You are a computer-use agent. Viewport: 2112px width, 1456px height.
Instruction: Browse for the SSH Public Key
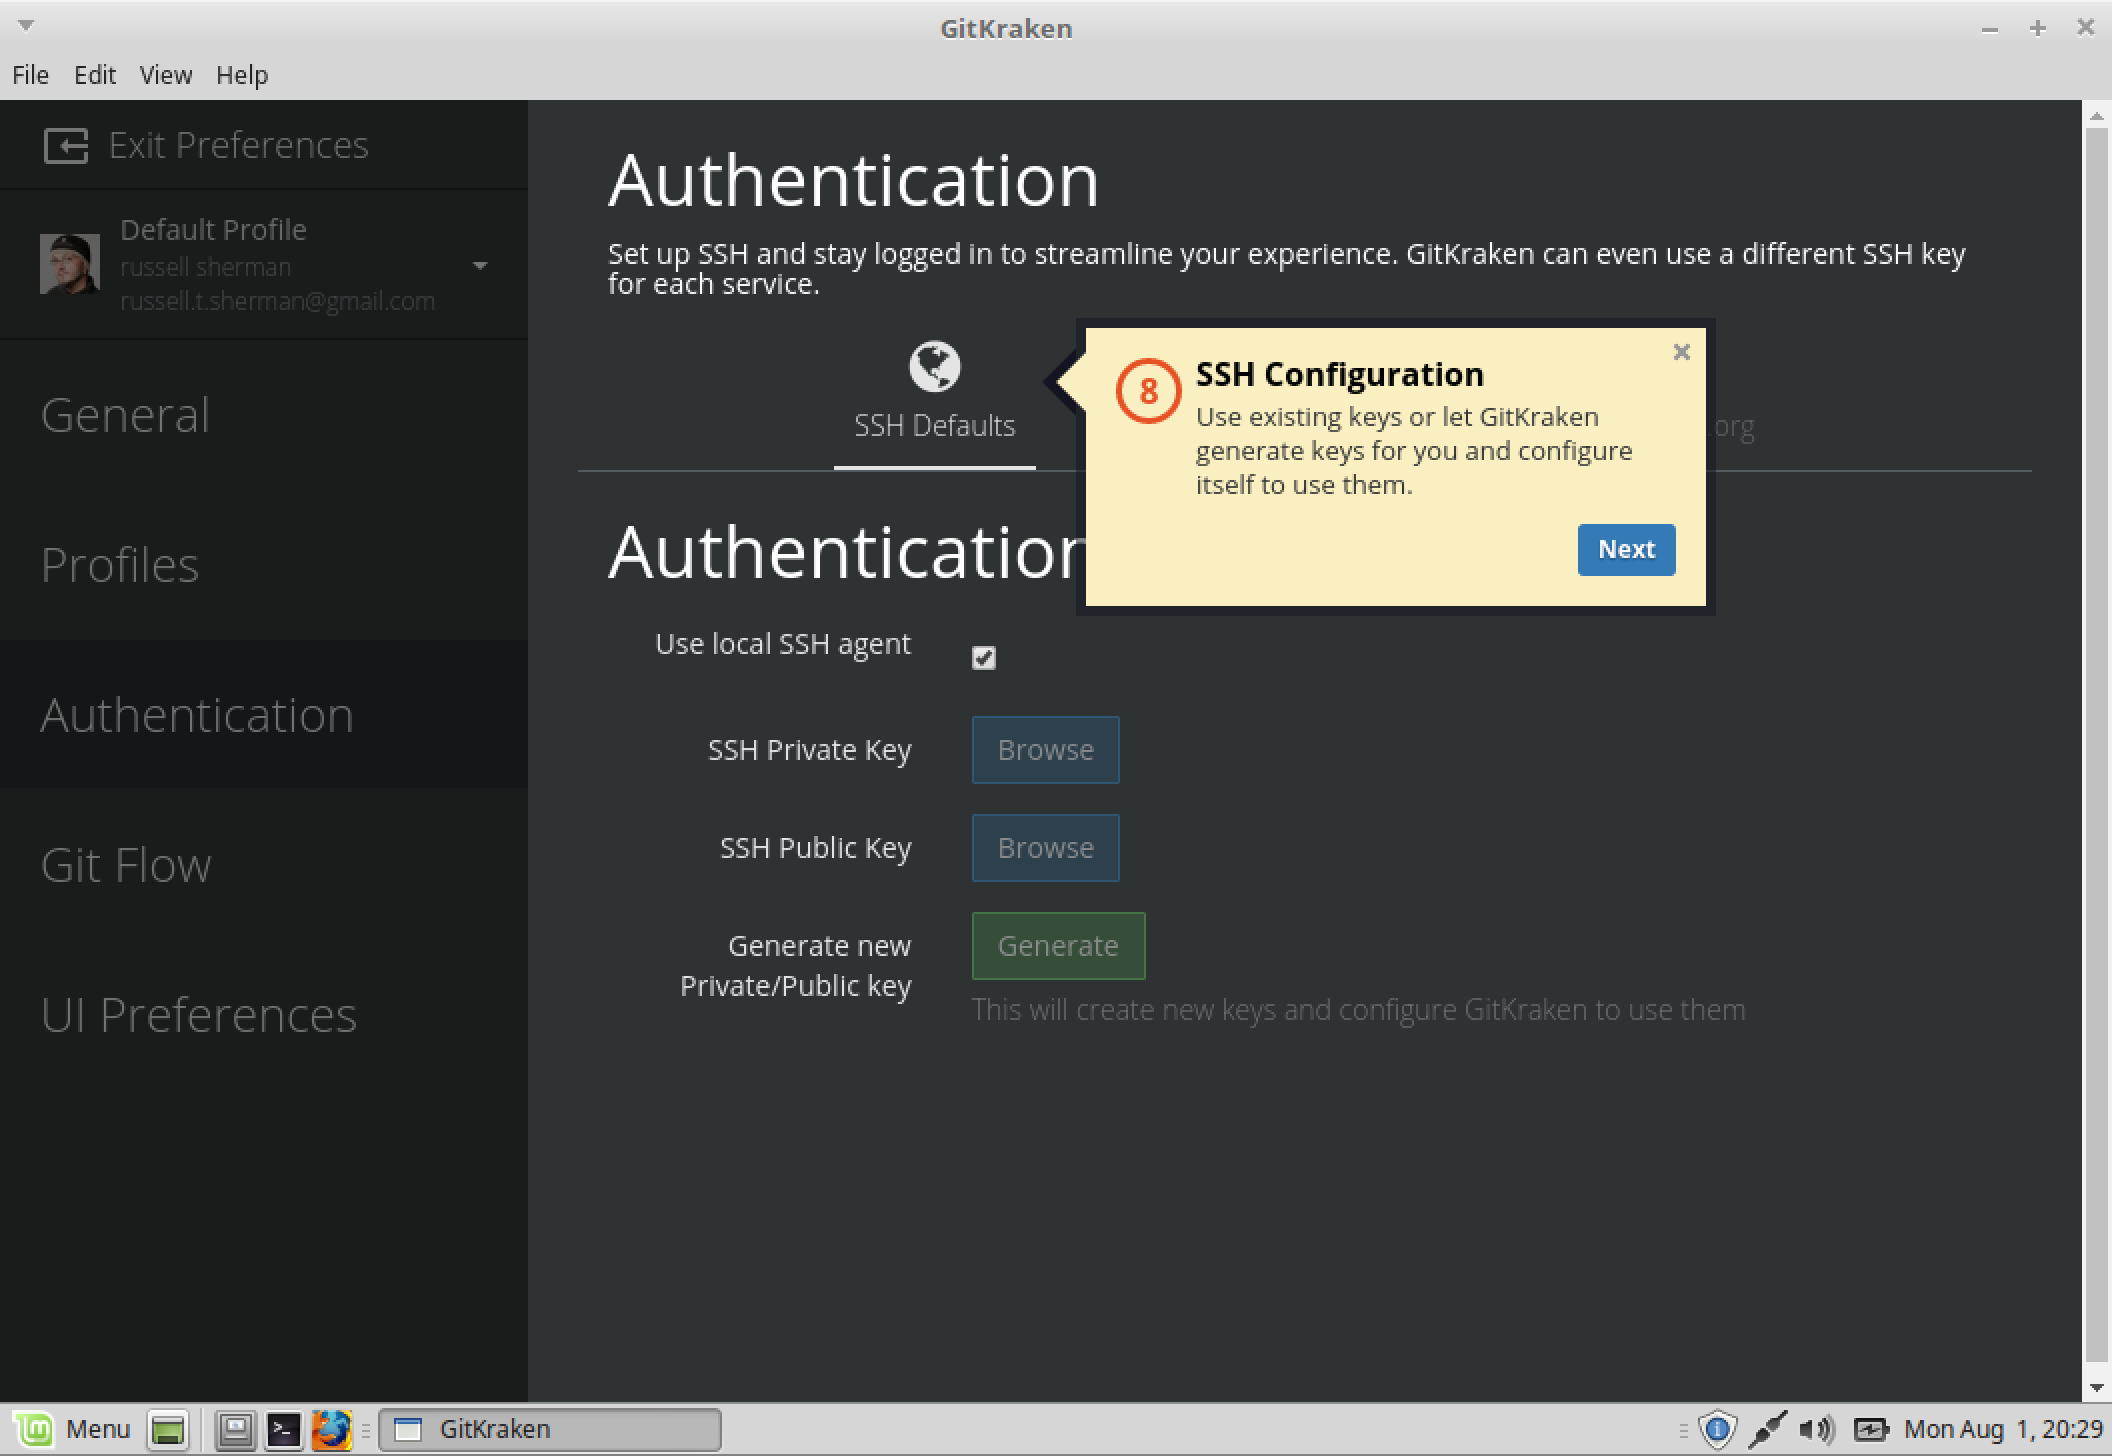(1045, 848)
